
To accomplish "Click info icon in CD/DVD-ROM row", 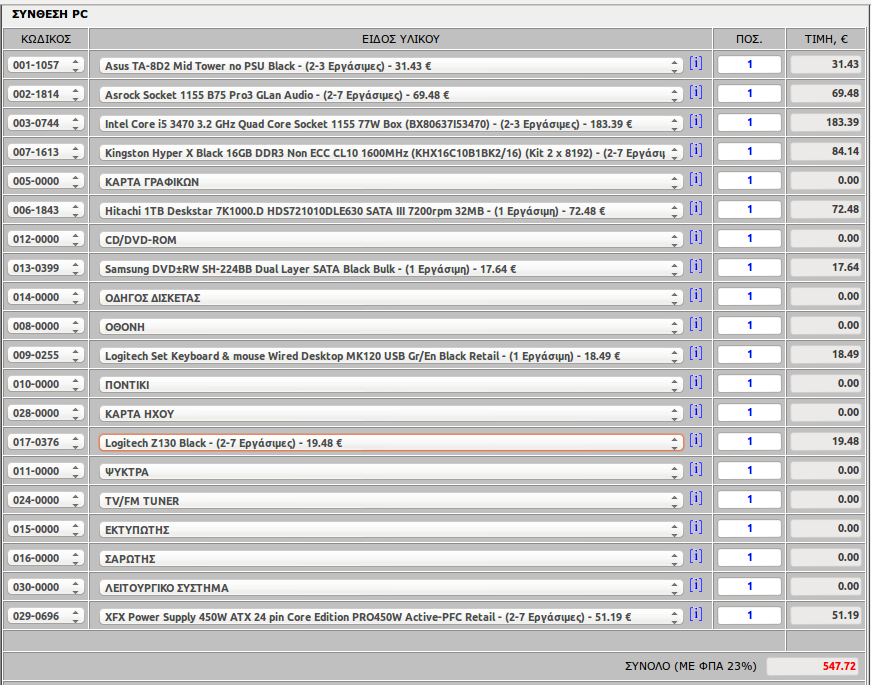I will point(695,237).
